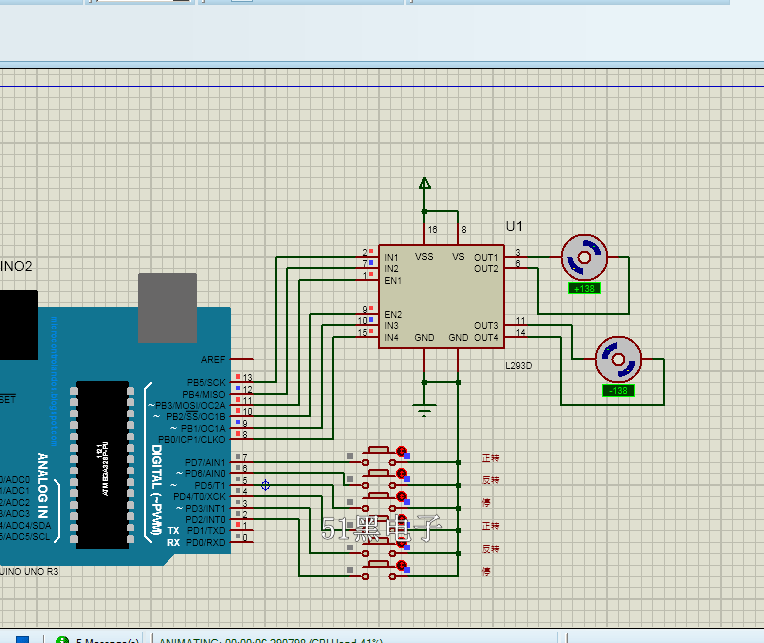Click the gray USB connector on Arduino board
Image resolution: width=764 pixels, height=643 pixels.
coord(167,308)
